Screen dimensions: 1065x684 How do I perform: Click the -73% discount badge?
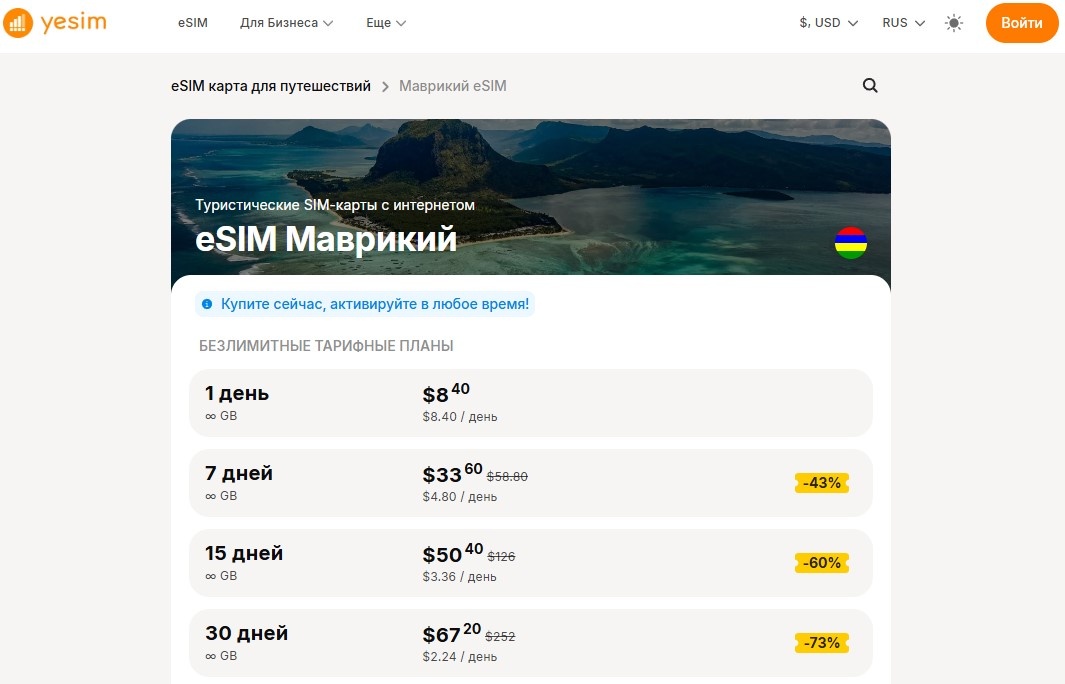point(821,643)
